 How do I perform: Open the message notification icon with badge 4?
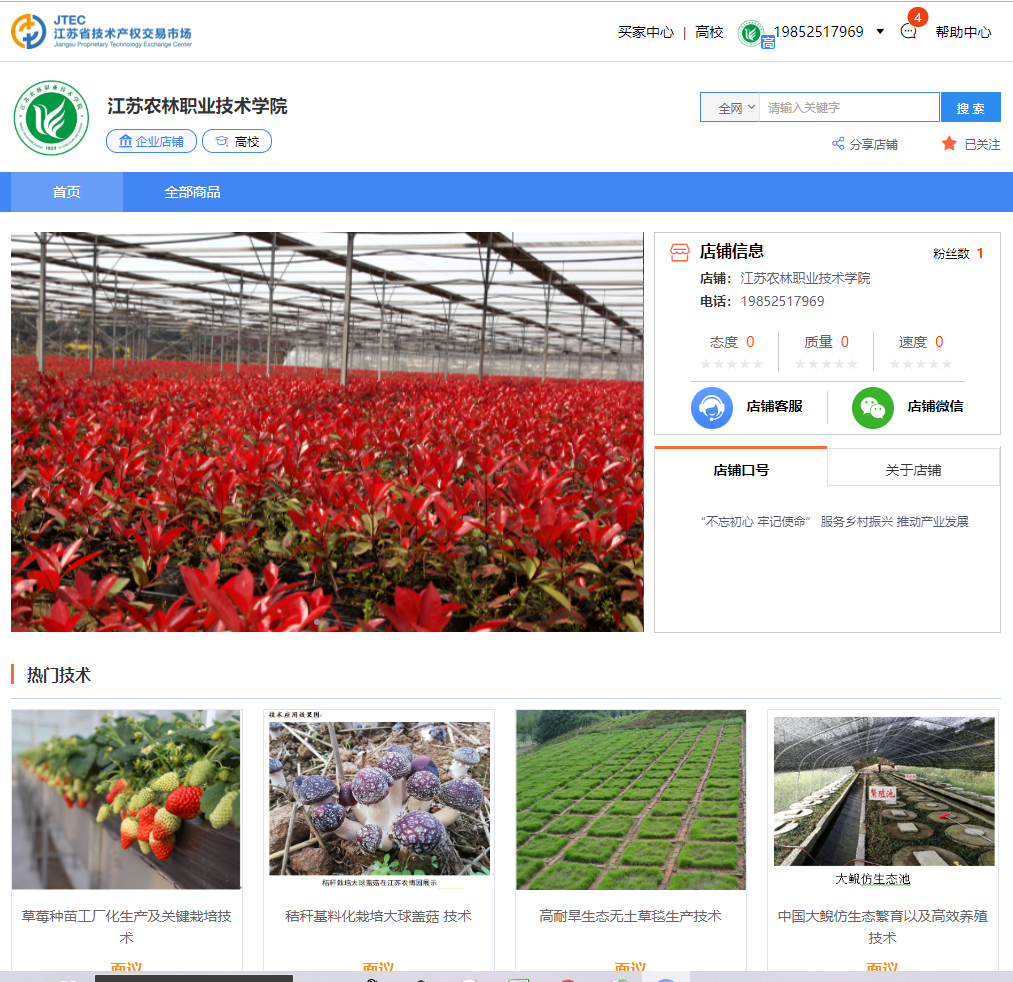[x=908, y=31]
